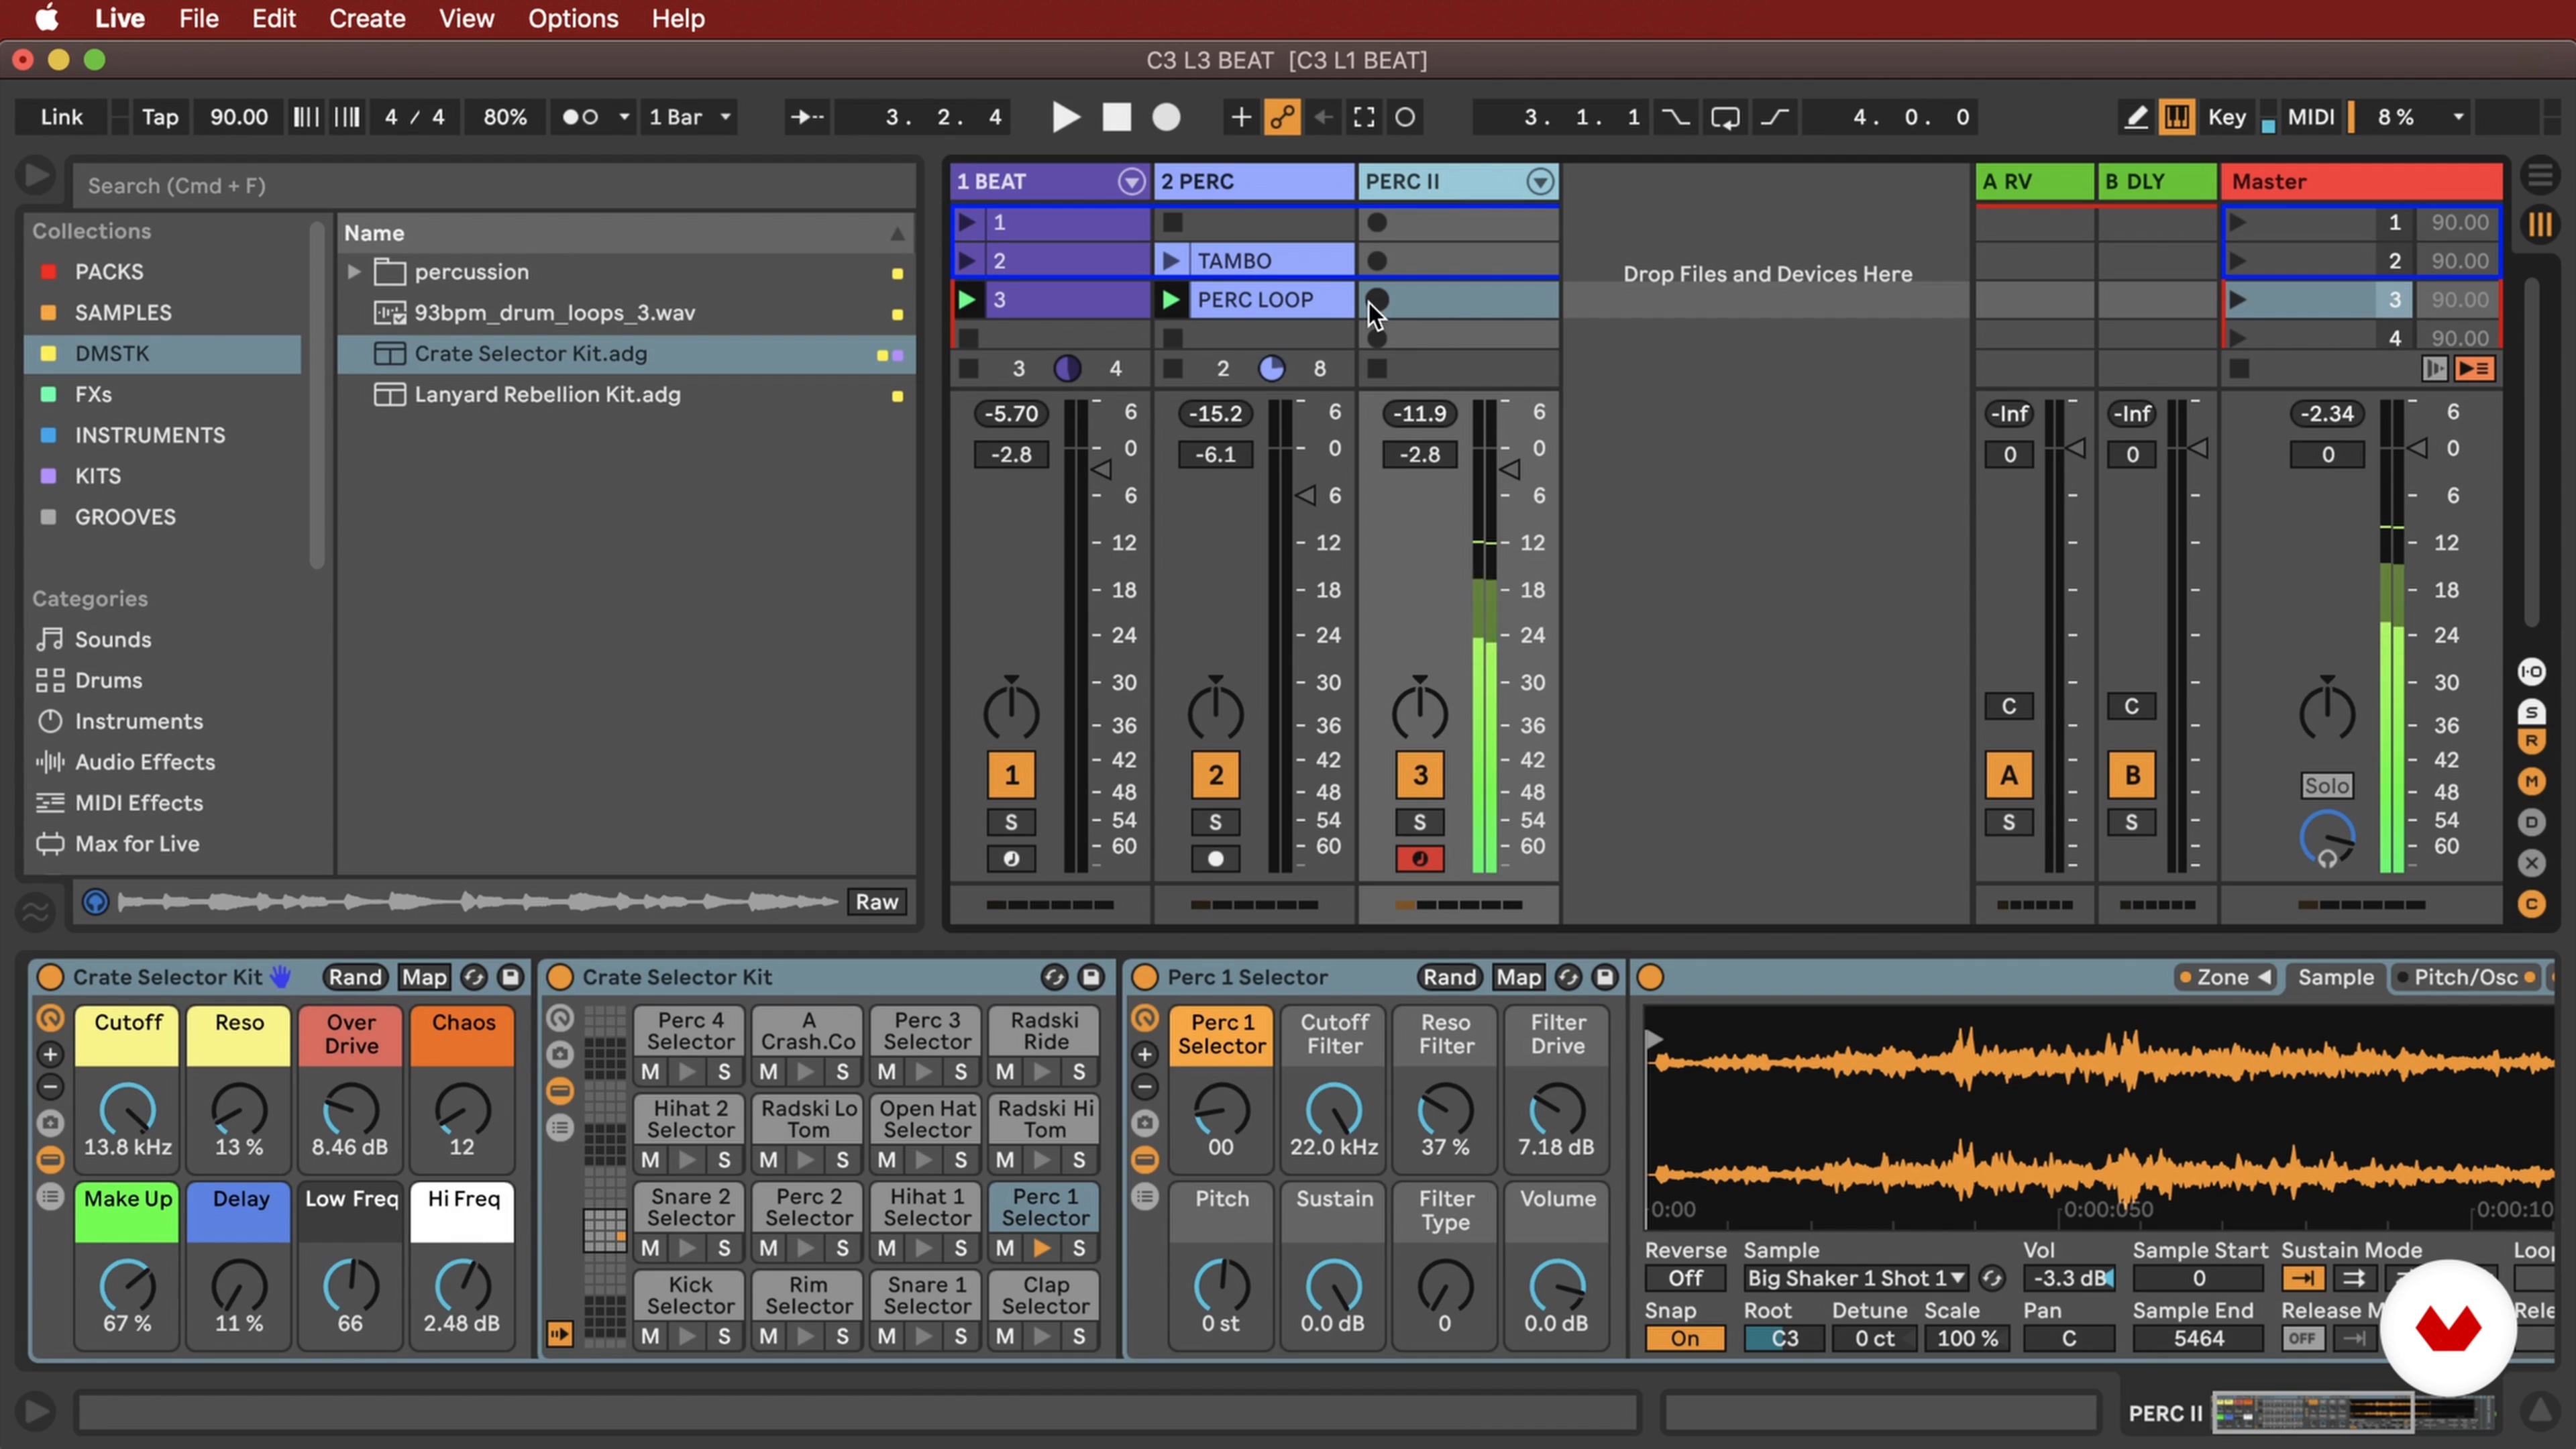Toggle the Automation Arm button
The width and height of the screenshot is (2576, 1449).
tap(1282, 117)
